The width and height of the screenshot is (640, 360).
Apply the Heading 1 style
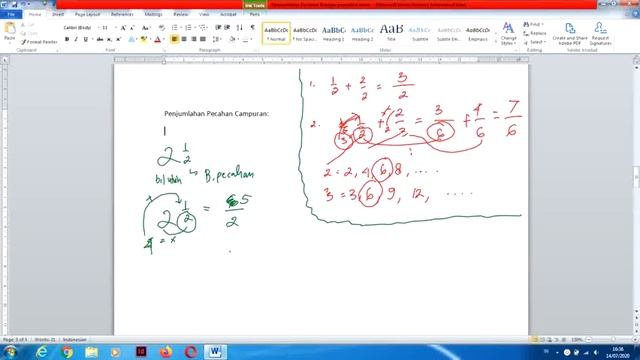333,33
